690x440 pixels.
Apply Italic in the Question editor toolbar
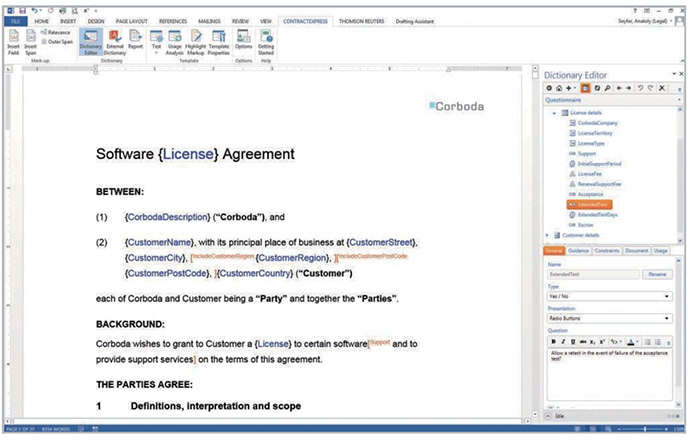pyautogui.click(x=563, y=342)
